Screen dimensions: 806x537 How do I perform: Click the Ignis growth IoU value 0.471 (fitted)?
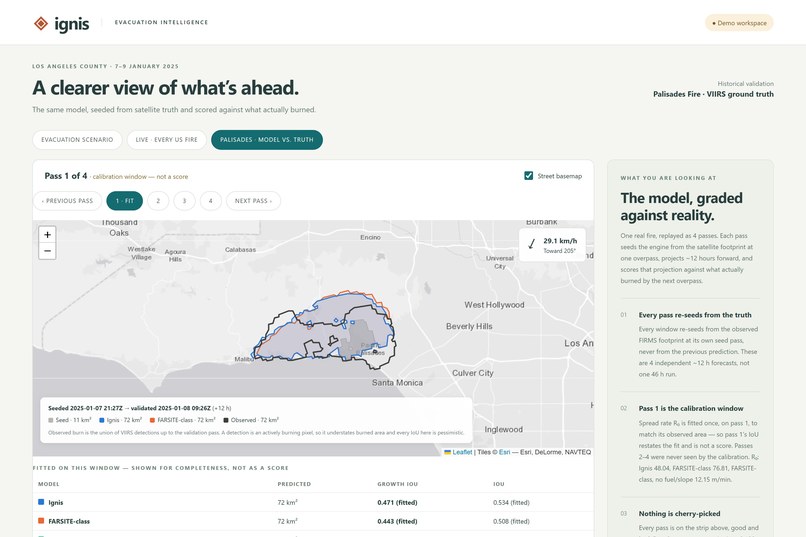(397, 503)
